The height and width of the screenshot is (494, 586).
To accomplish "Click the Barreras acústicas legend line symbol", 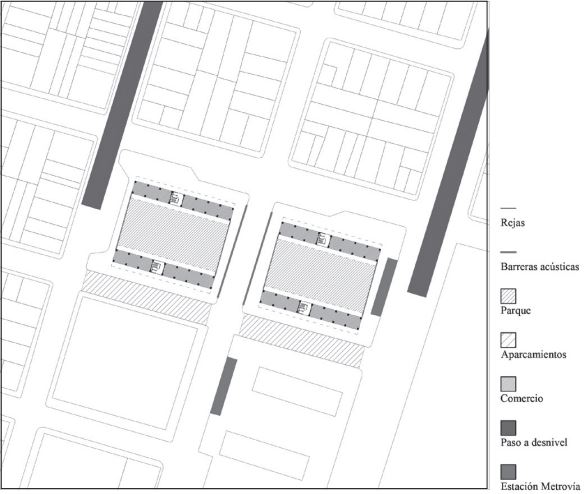I will [508, 252].
